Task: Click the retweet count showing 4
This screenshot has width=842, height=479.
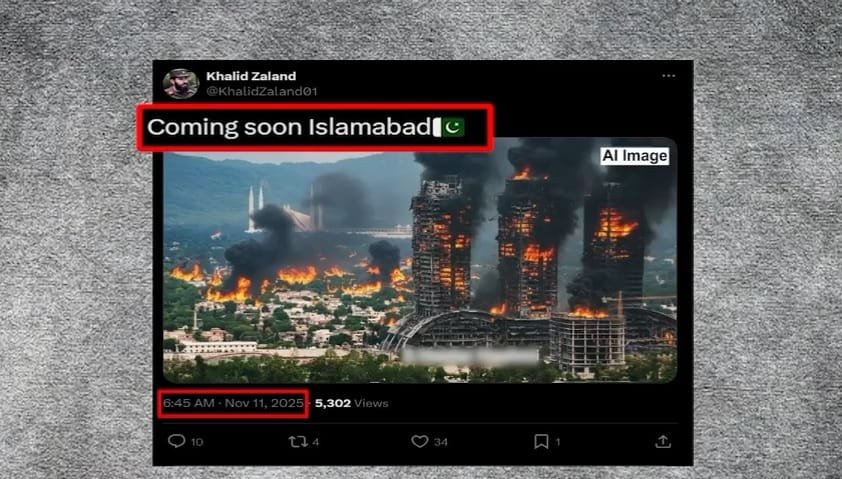Action: click(316, 442)
